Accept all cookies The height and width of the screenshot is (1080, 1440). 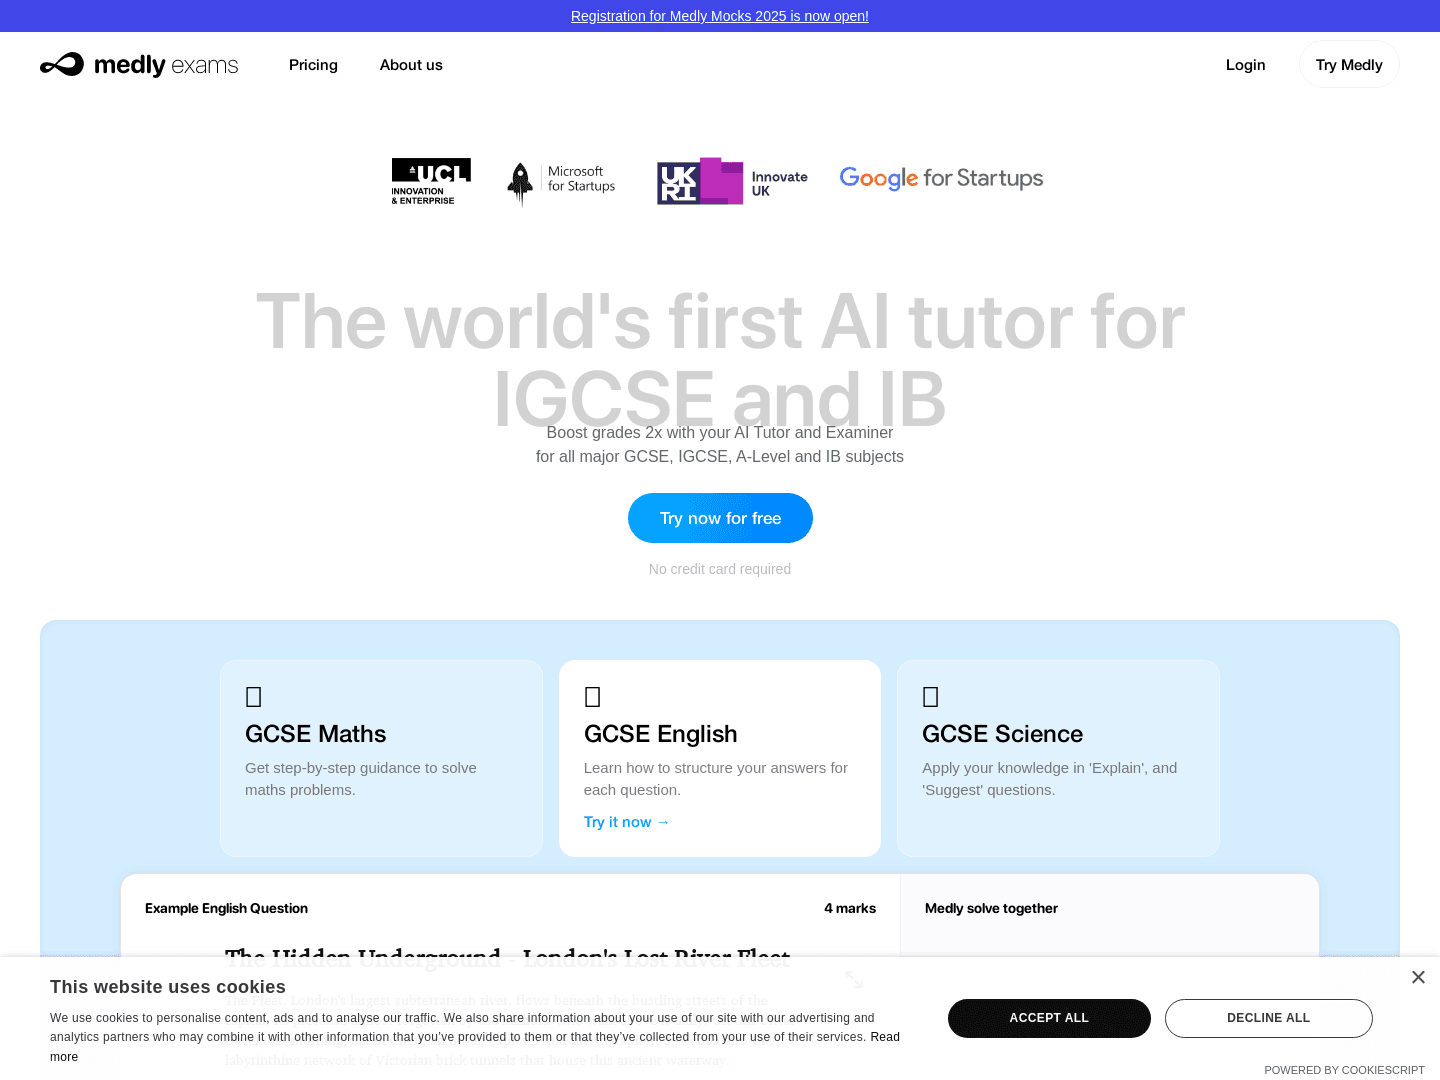point(1049,1017)
